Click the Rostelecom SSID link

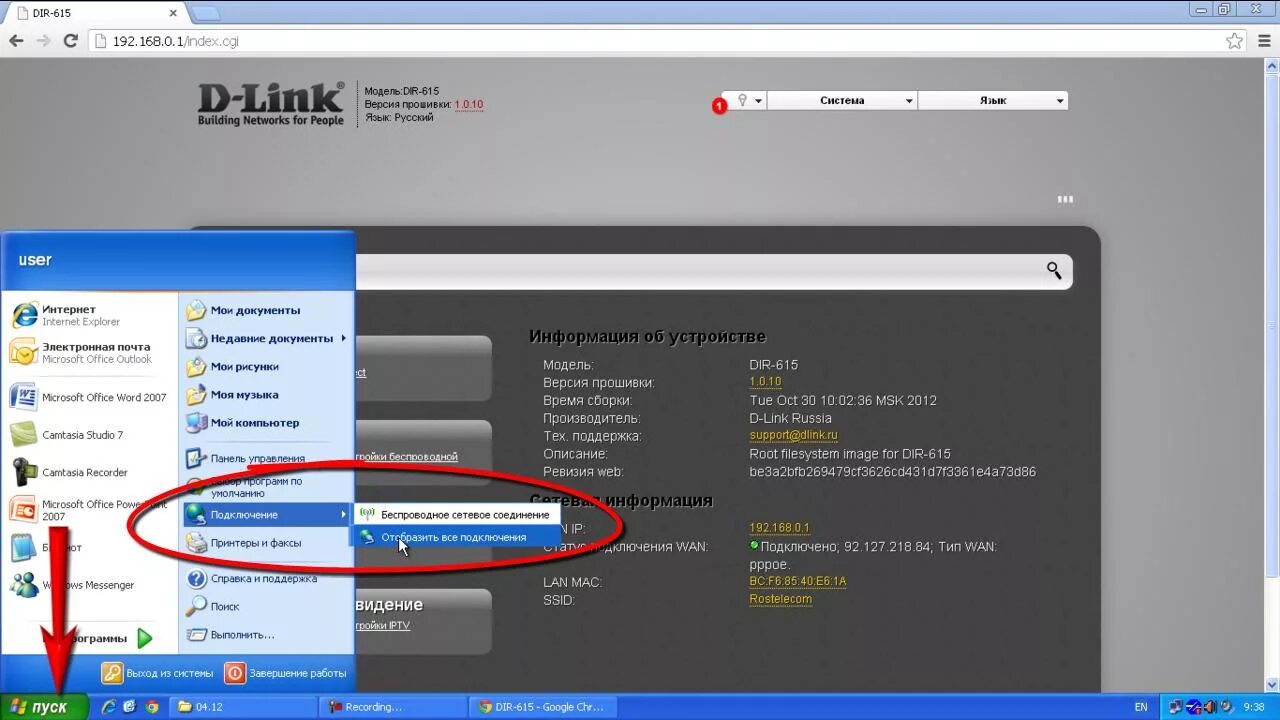click(x=781, y=599)
